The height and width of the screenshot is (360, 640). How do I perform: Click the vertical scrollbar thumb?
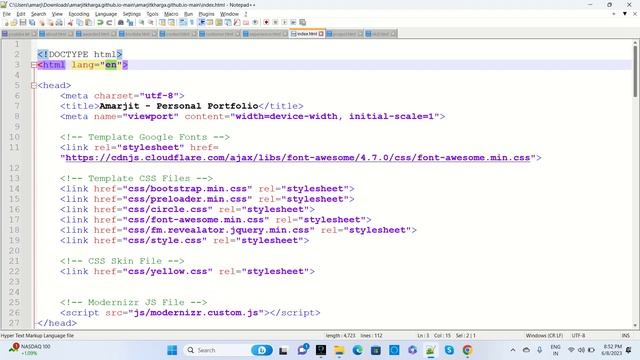click(635, 71)
